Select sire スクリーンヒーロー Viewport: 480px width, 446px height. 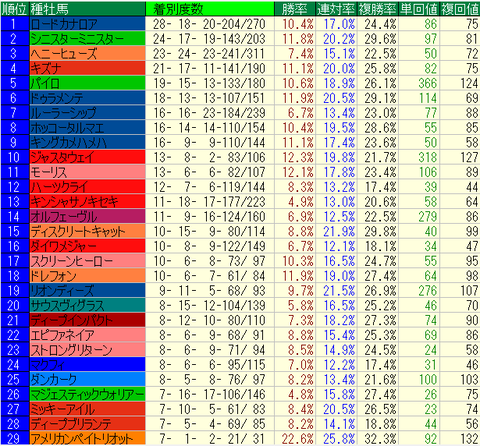(87, 261)
